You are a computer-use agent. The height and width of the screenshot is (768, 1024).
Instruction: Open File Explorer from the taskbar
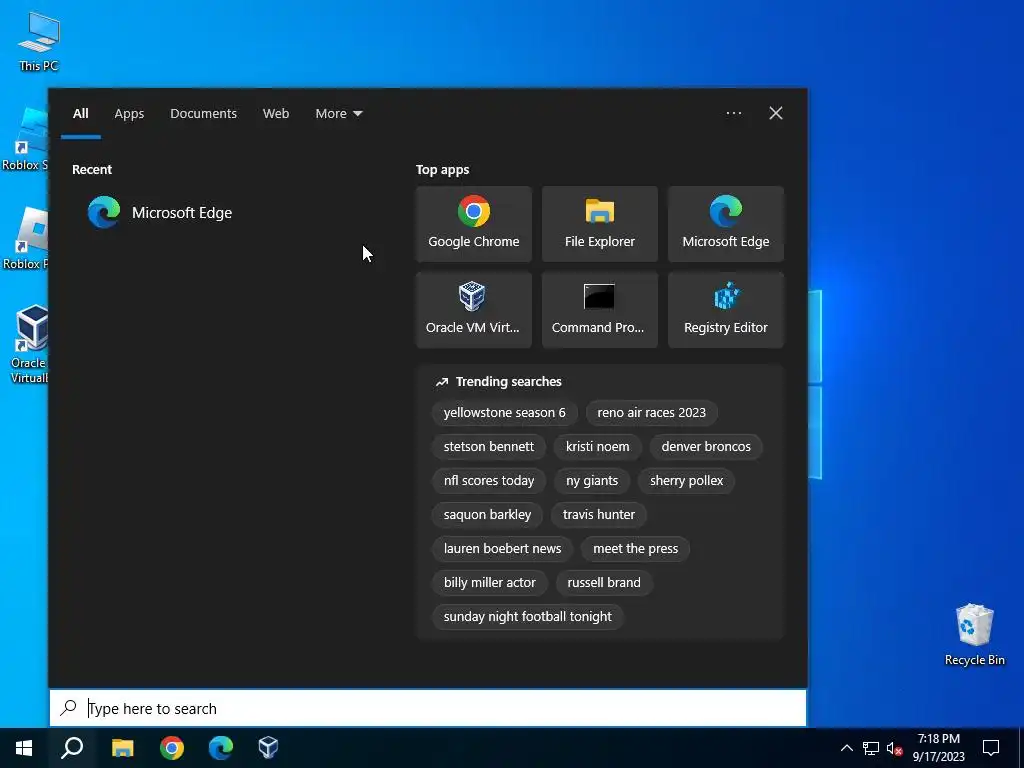click(x=122, y=748)
